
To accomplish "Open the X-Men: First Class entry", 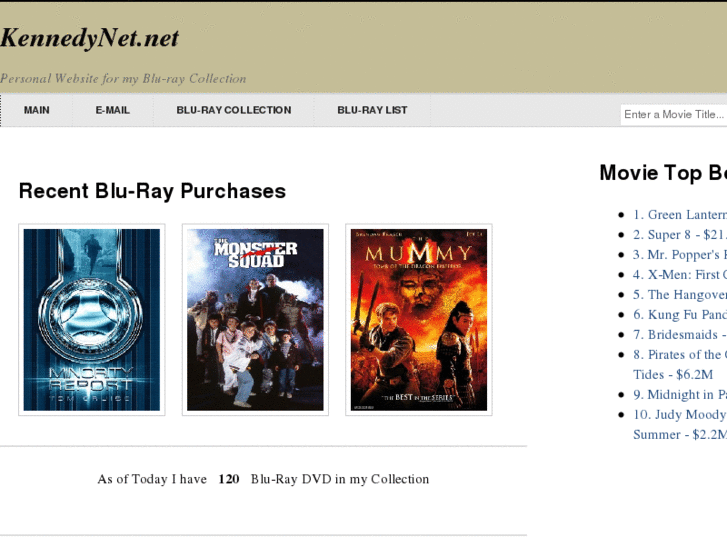I will pyautogui.click(x=680, y=275).
